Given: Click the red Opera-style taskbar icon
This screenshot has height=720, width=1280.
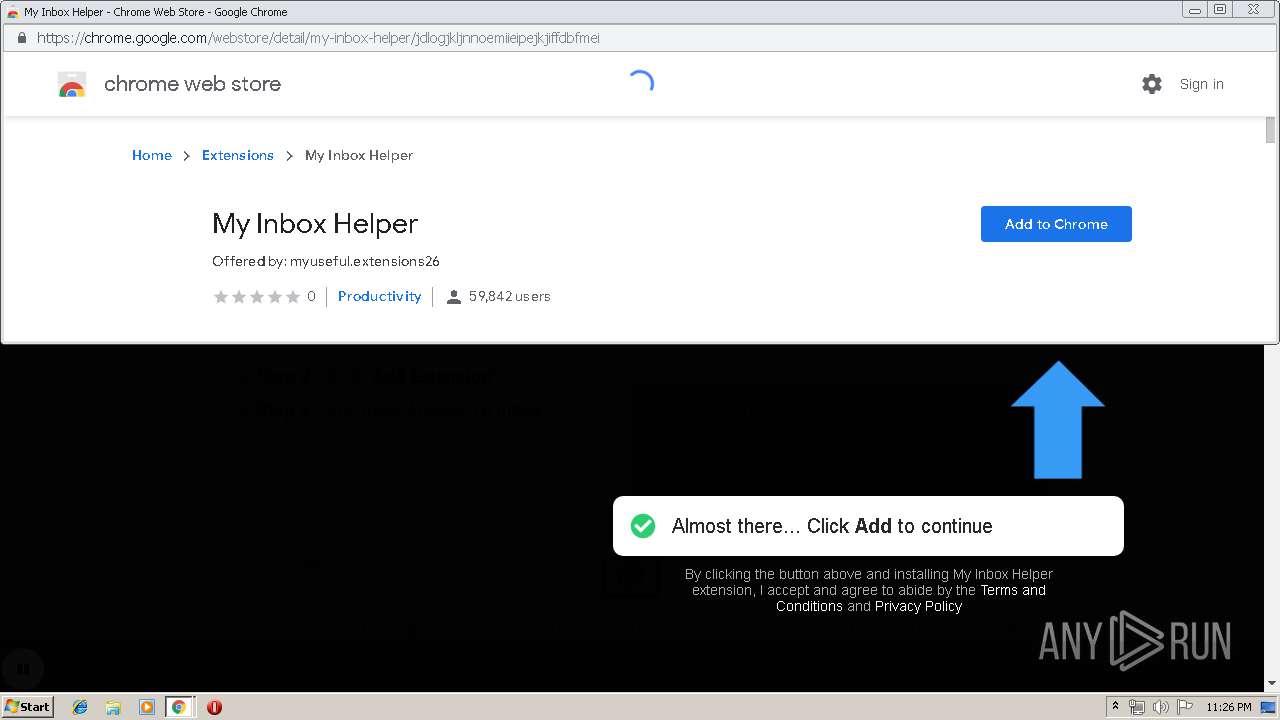Looking at the screenshot, I should point(214,707).
